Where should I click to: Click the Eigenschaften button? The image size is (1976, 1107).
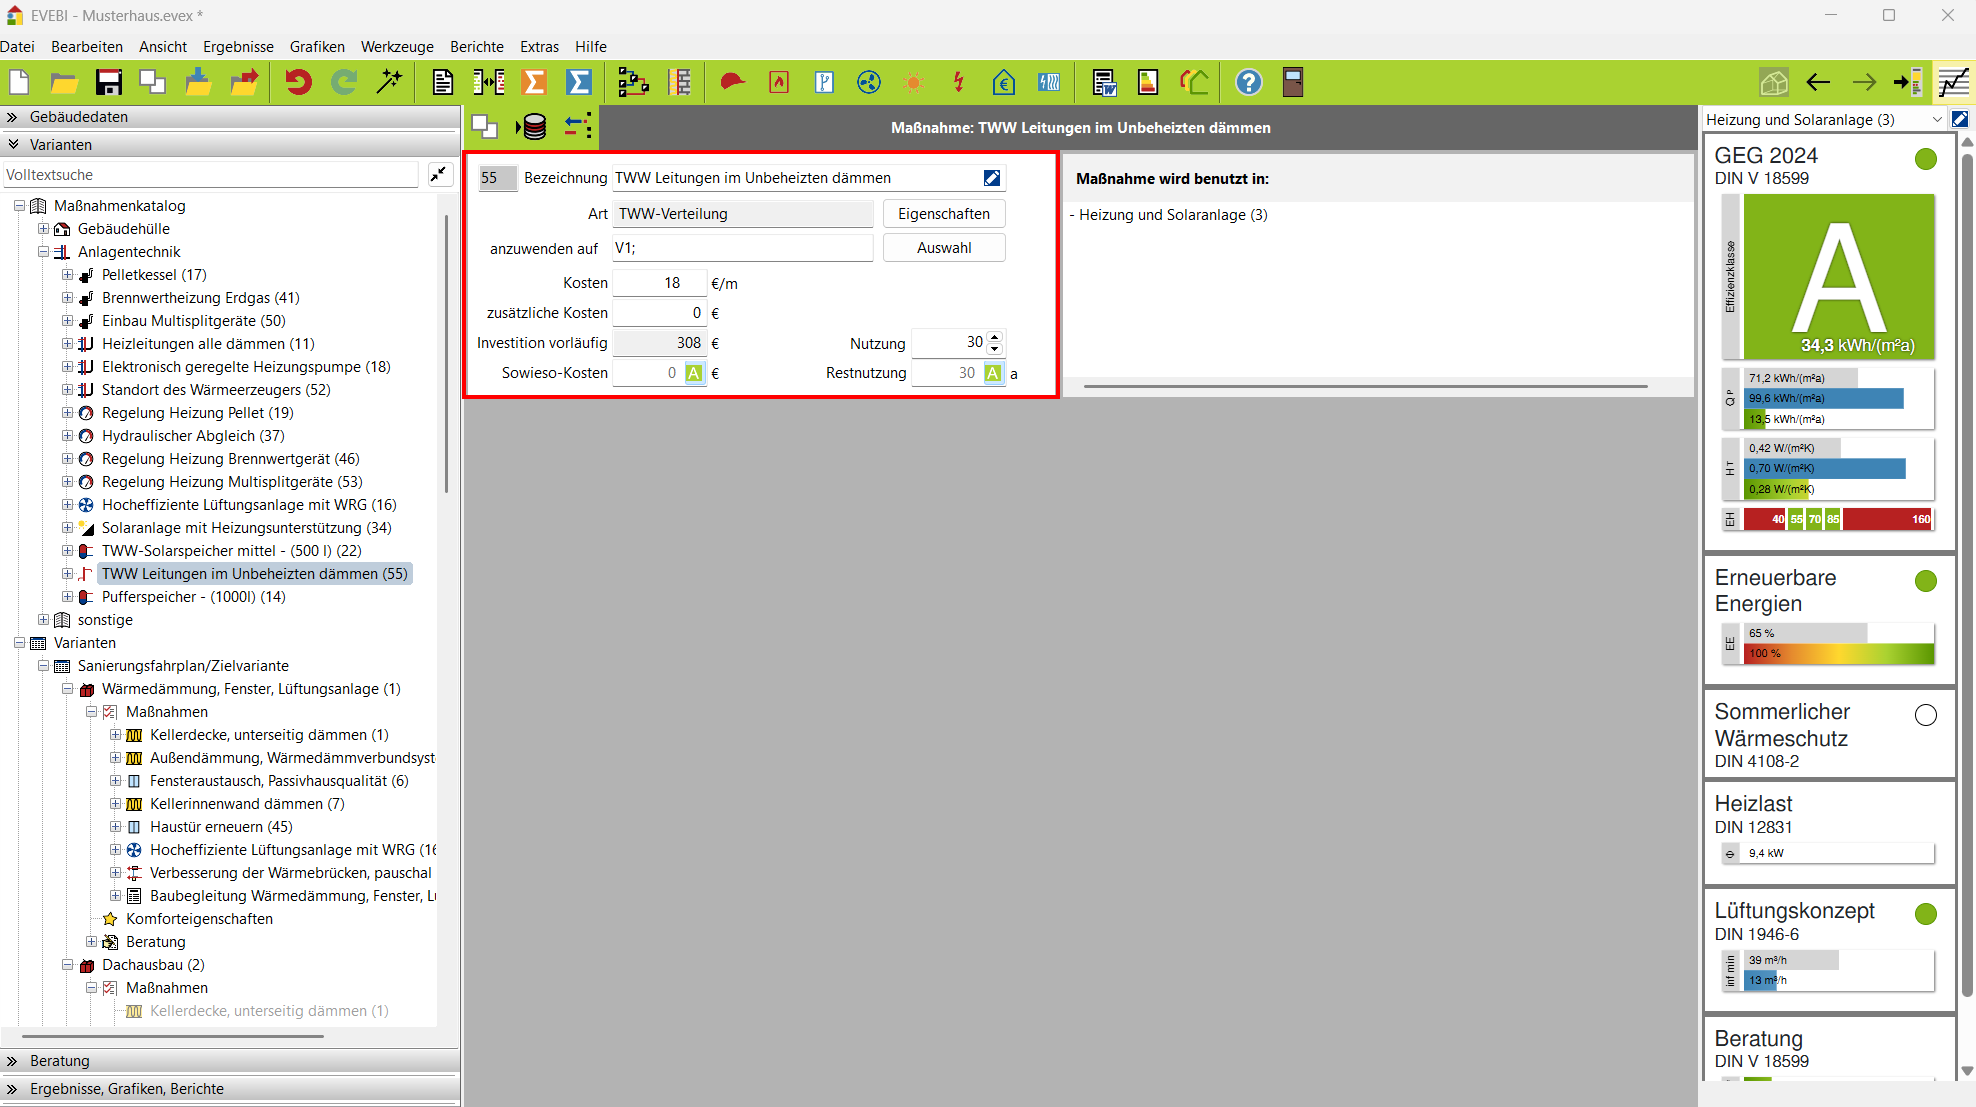point(943,214)
